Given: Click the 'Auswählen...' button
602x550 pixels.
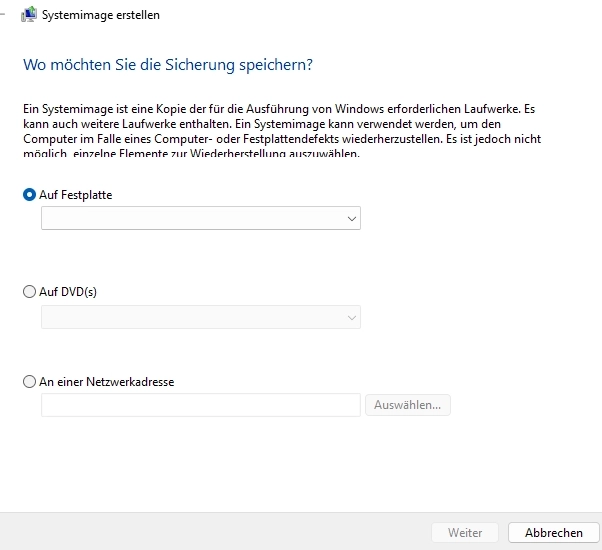Looking at the screenshot, I should click(x=408, y=405).
